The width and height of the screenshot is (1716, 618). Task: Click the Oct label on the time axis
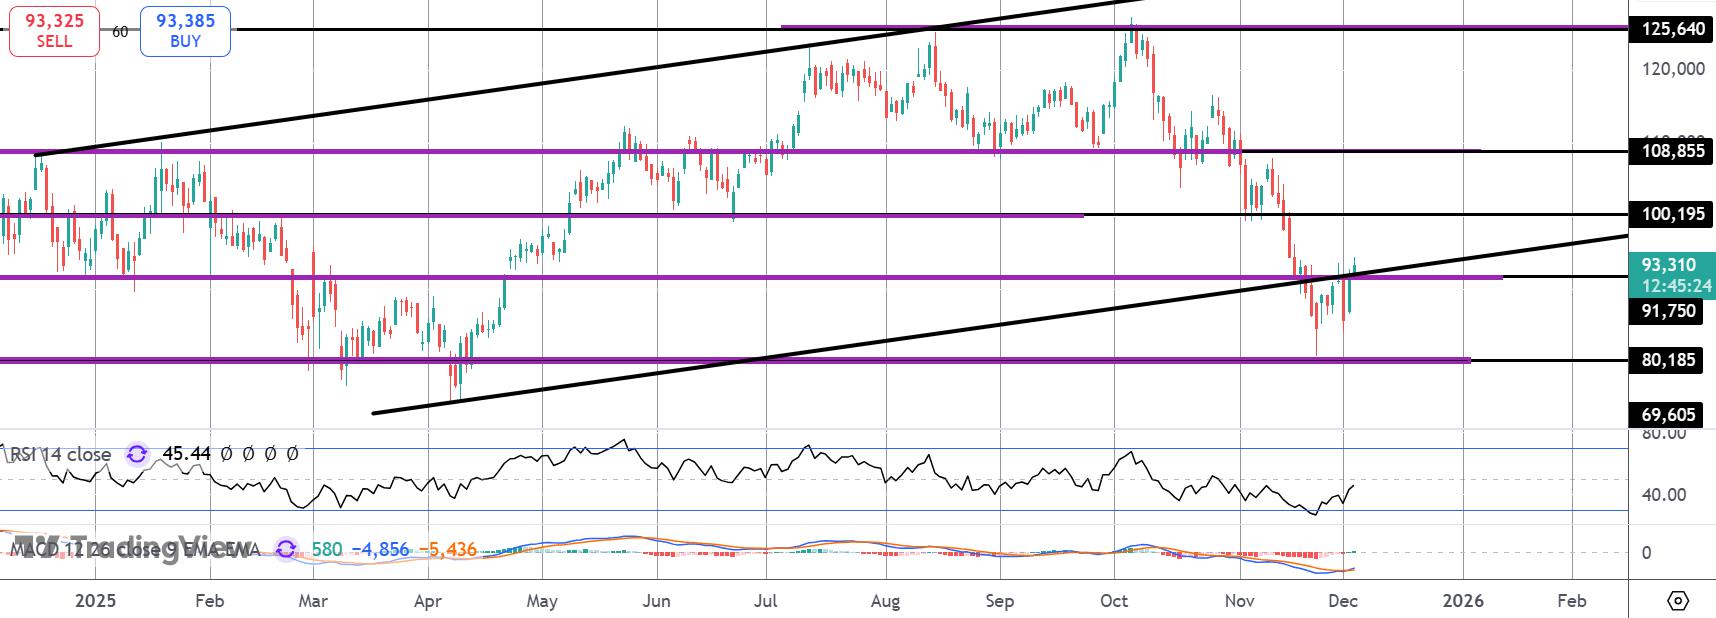(x=1113, y=601)
